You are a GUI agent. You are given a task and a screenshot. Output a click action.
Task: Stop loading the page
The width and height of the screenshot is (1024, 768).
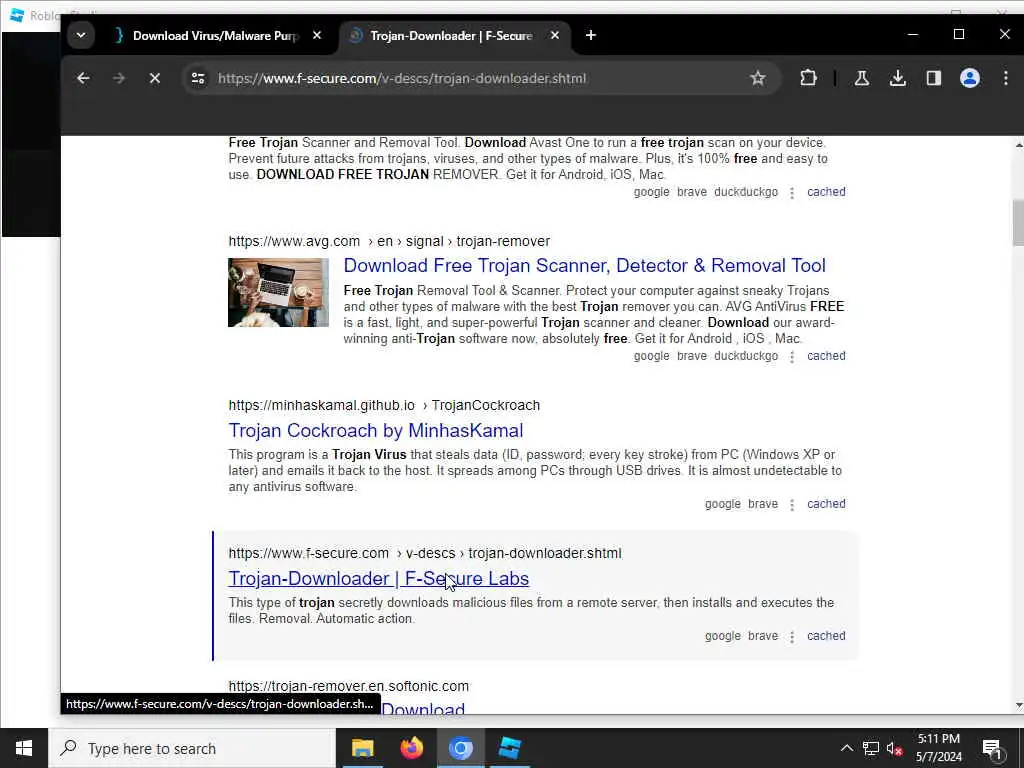(x=155, y=78)
